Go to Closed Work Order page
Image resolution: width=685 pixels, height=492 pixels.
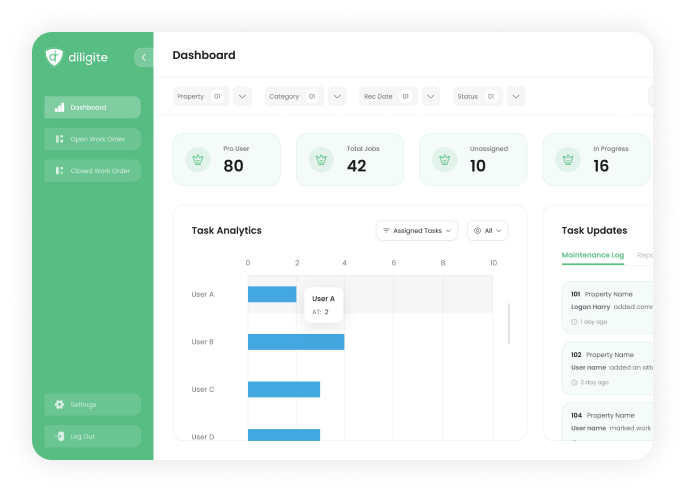pyautogui.click(x=92, y=171)
